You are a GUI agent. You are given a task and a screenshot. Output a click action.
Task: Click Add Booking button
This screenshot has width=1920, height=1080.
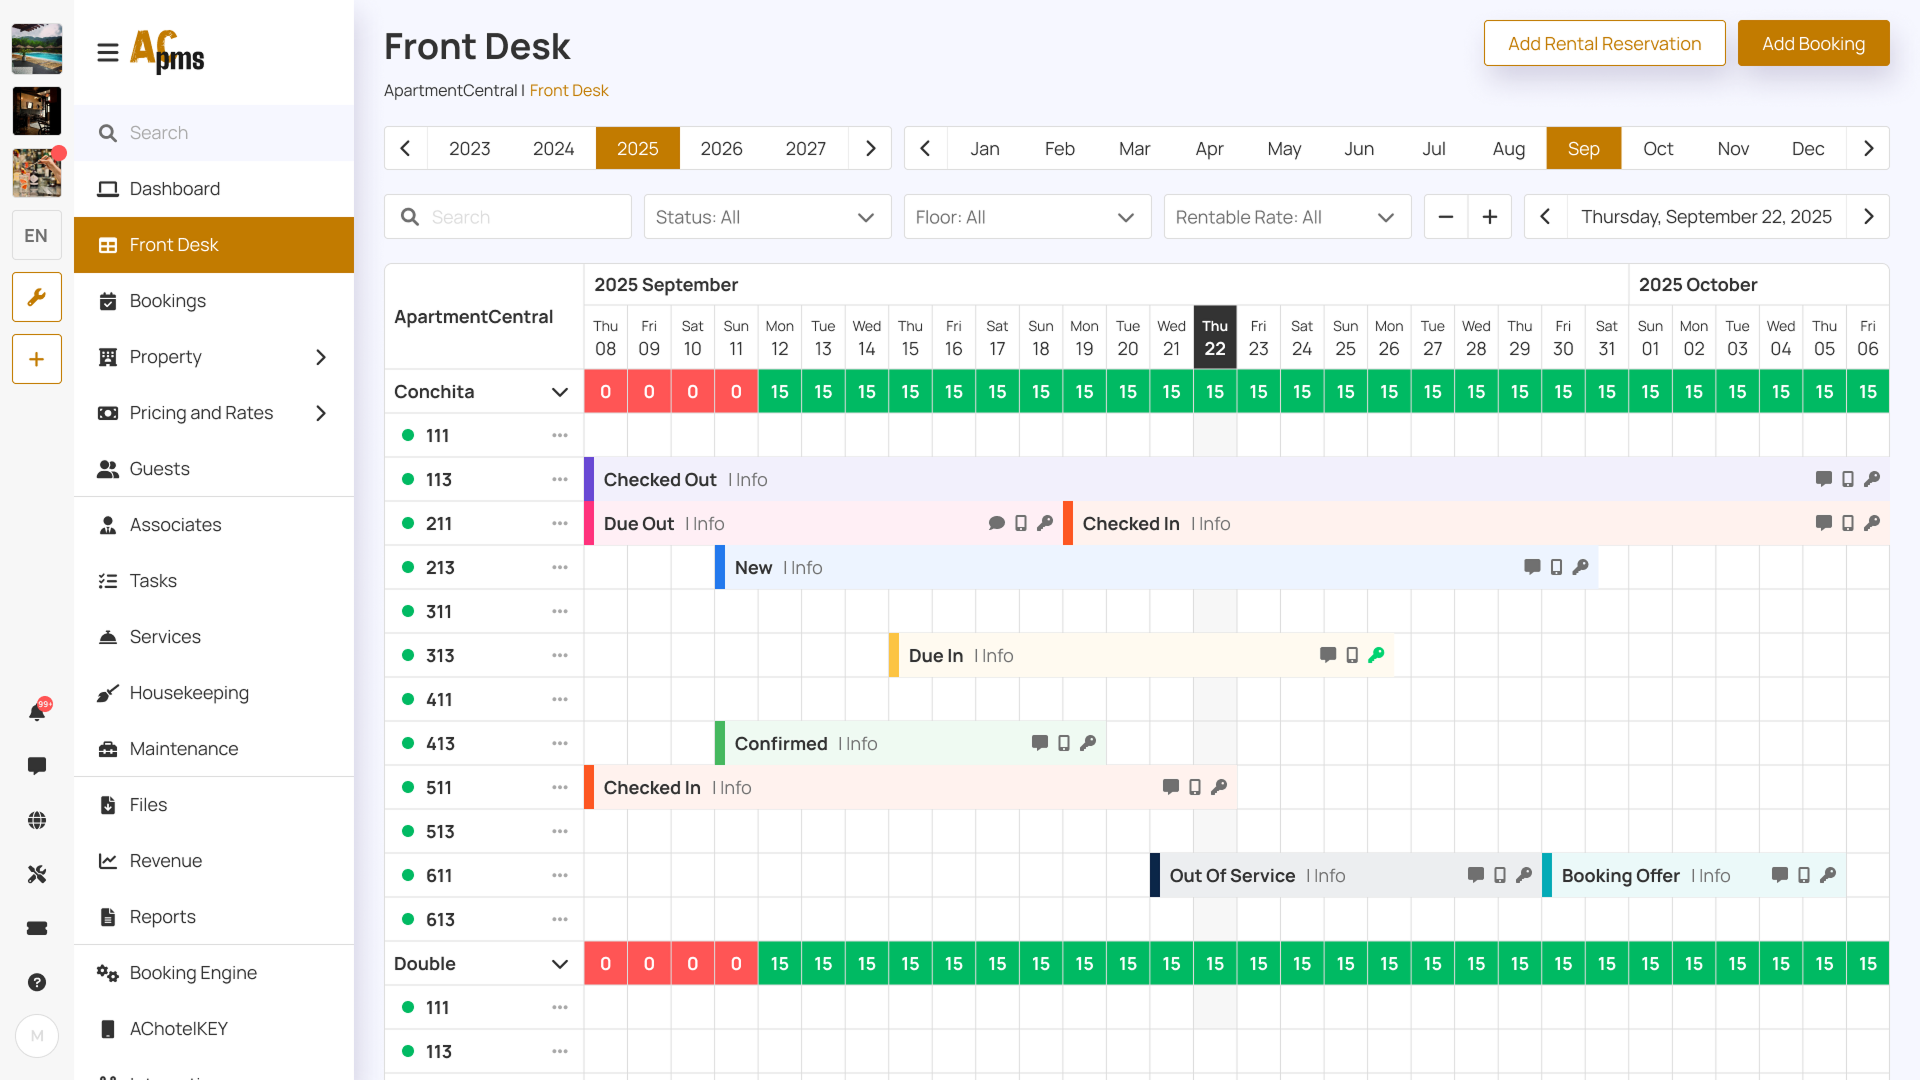1813,43
